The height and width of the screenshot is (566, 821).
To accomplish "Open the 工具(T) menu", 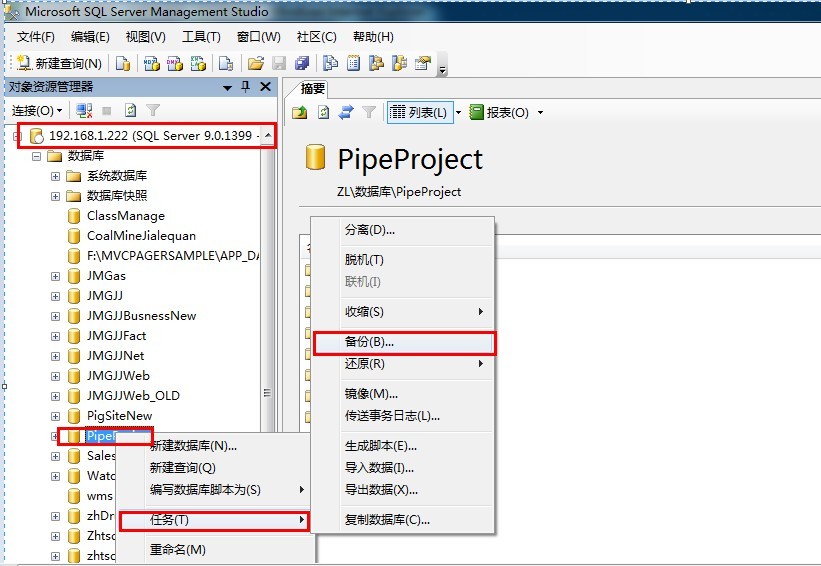I will pos(201,37).
